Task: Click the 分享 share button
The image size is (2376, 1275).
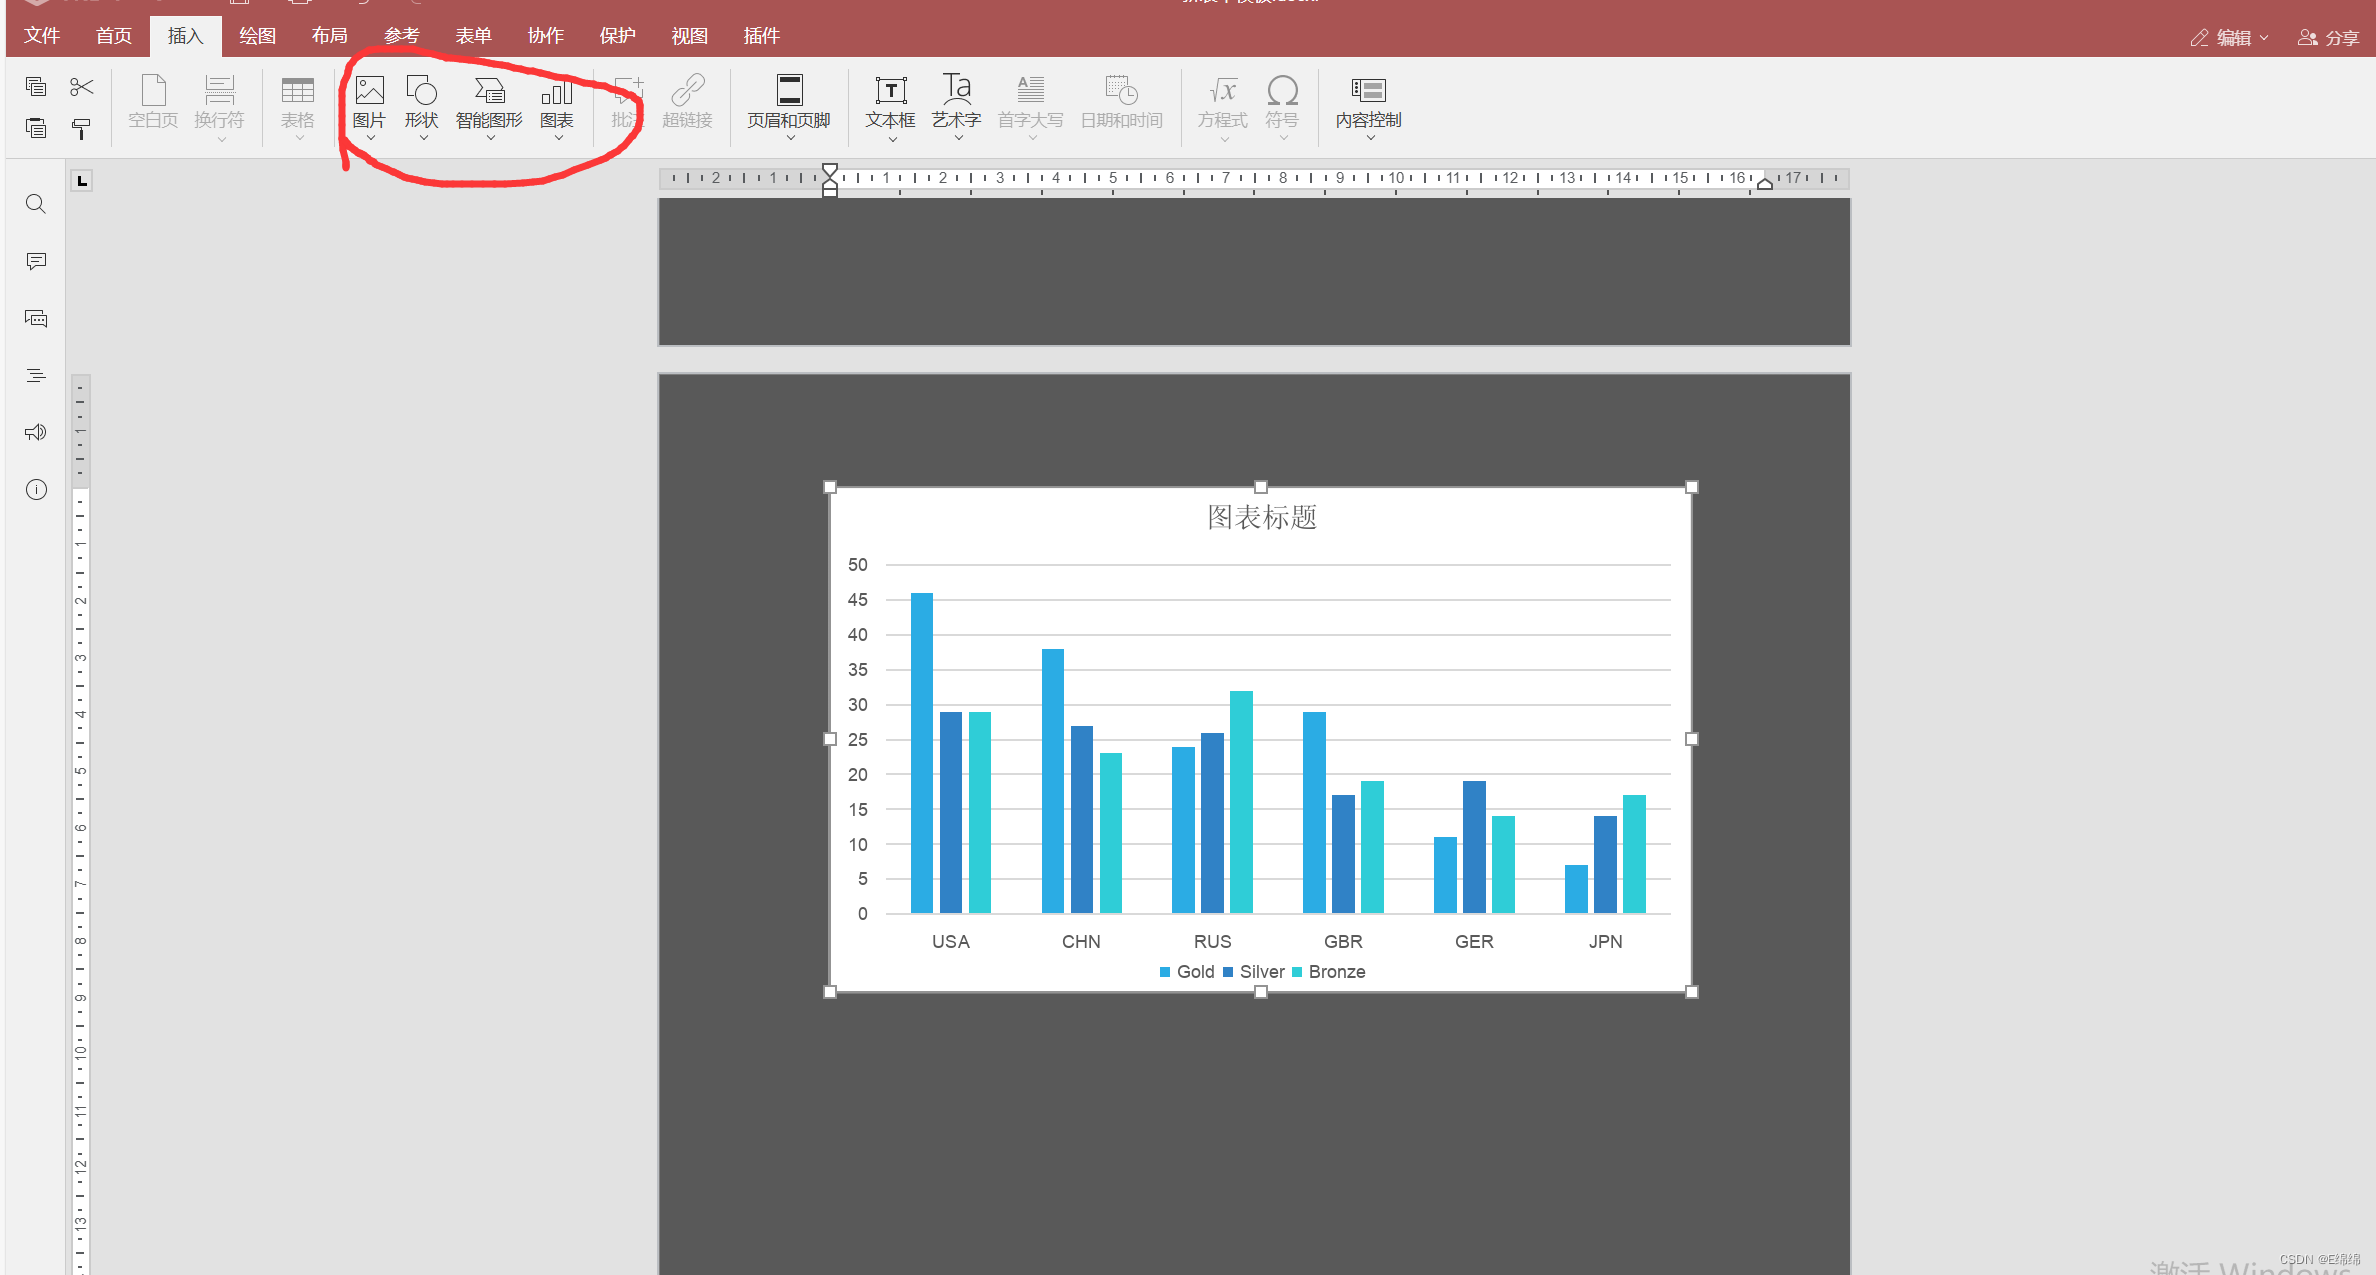Action: click(x=2329, y=38)
